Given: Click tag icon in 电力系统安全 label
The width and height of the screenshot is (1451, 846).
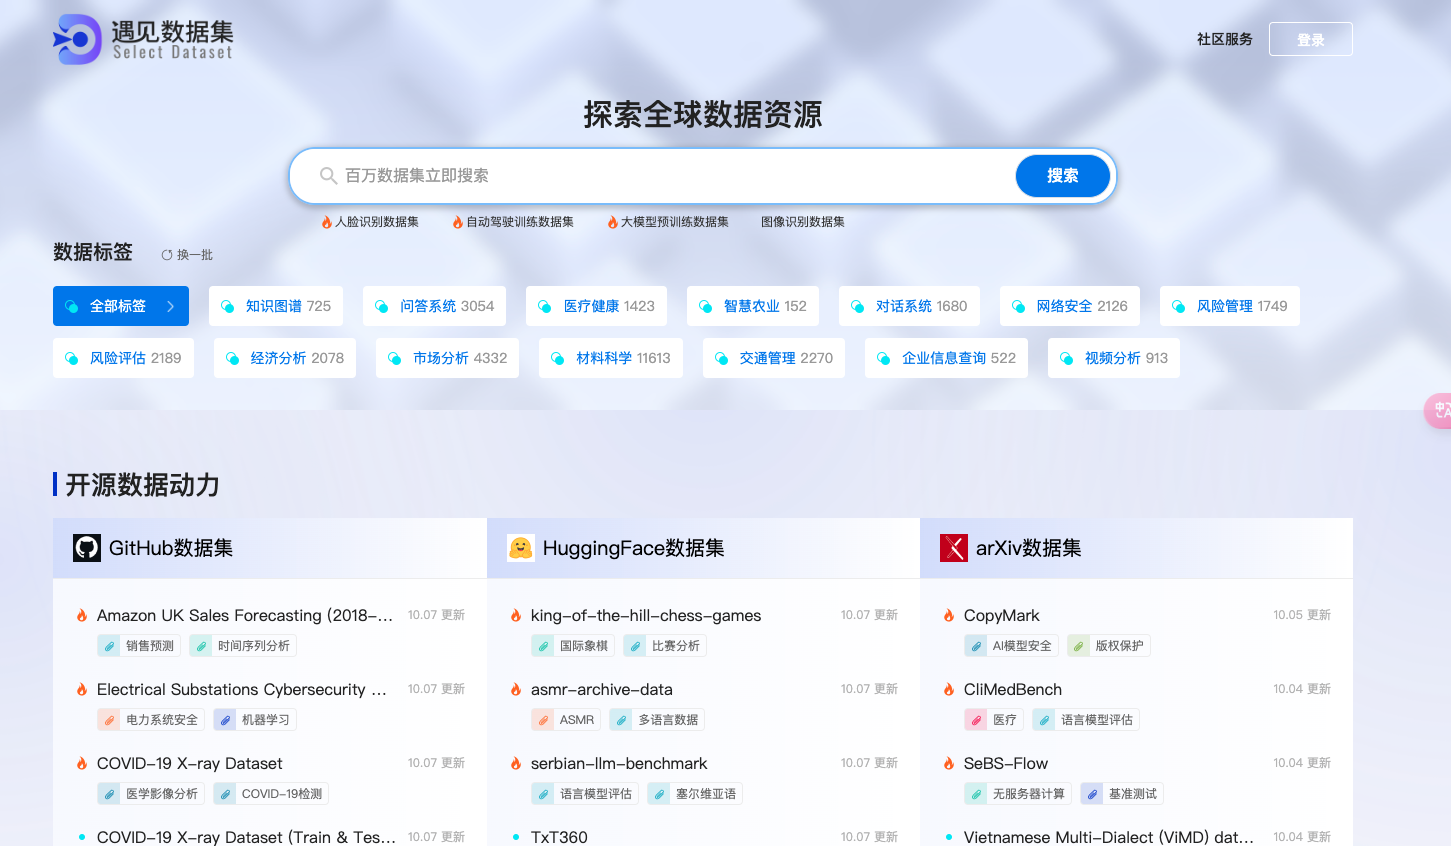Looking at the screenshot, I should coord(110,720).
